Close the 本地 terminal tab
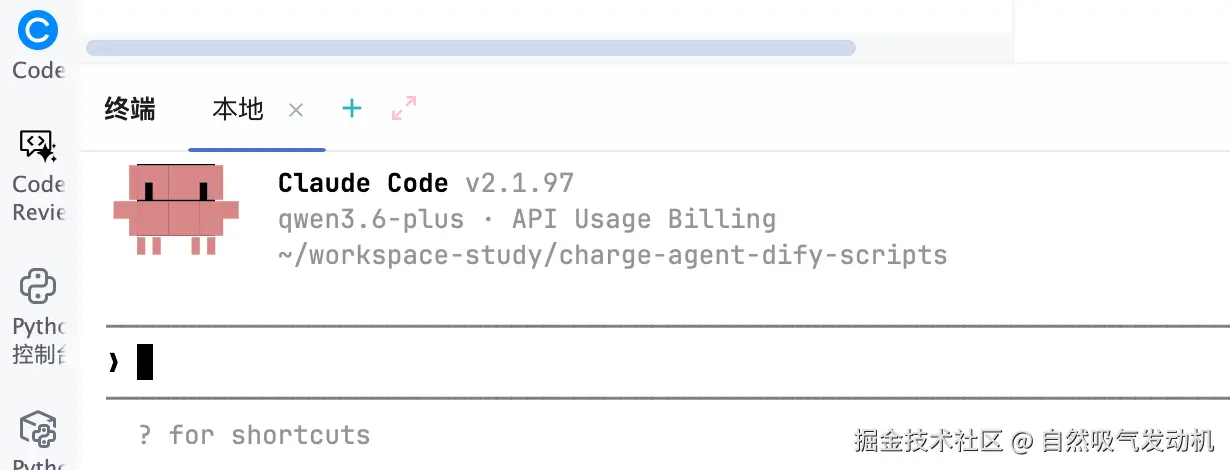 (x=295, y=110)
